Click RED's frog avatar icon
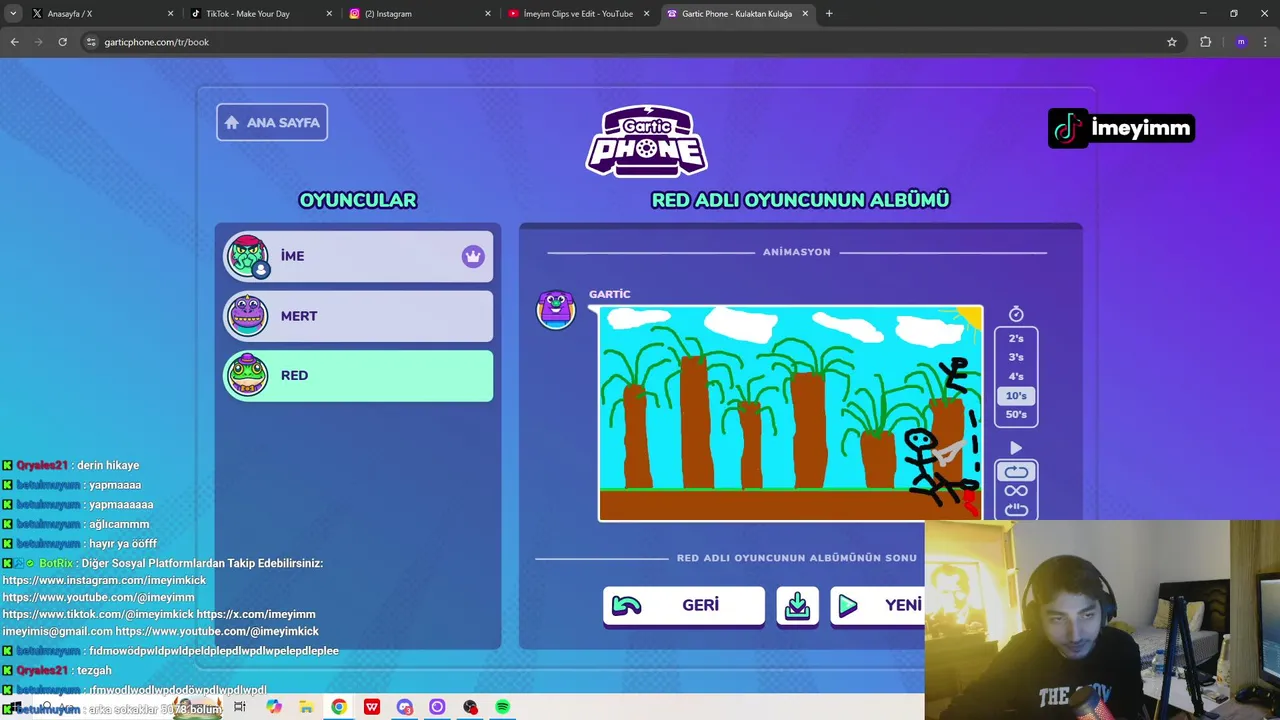Image resolution: width=1280 pixels, height=720 pixels. point(247,376)
